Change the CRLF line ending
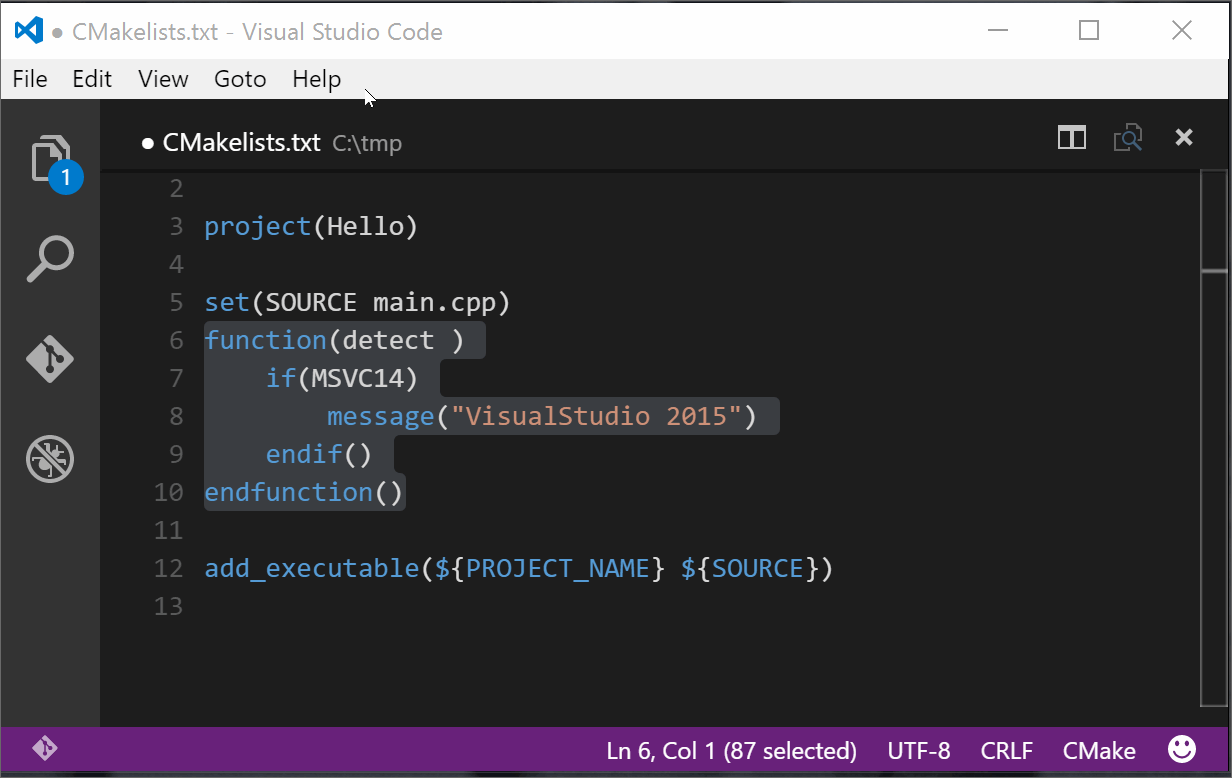The image size is (1232, 778). coord(1007,750)
